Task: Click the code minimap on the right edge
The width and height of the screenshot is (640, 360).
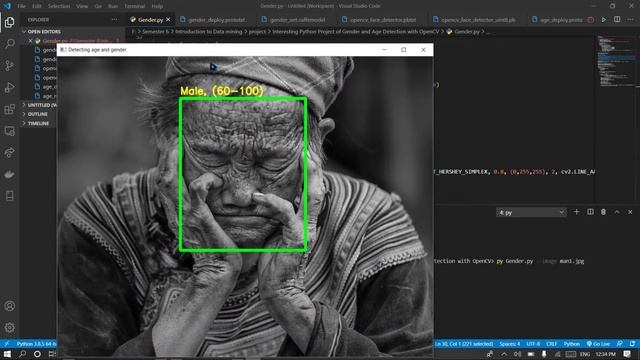Action: (x=617, y=61)
